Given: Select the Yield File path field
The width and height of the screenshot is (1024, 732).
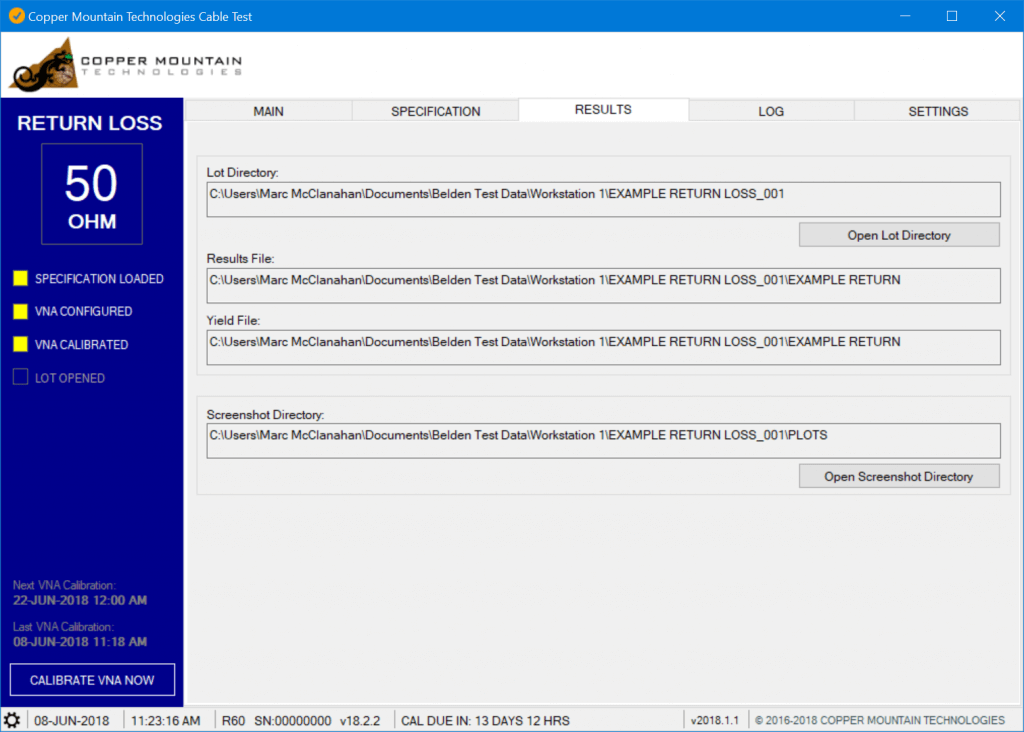Looking at the screenshot, I should pyautogui.click(x=603, y=347).
